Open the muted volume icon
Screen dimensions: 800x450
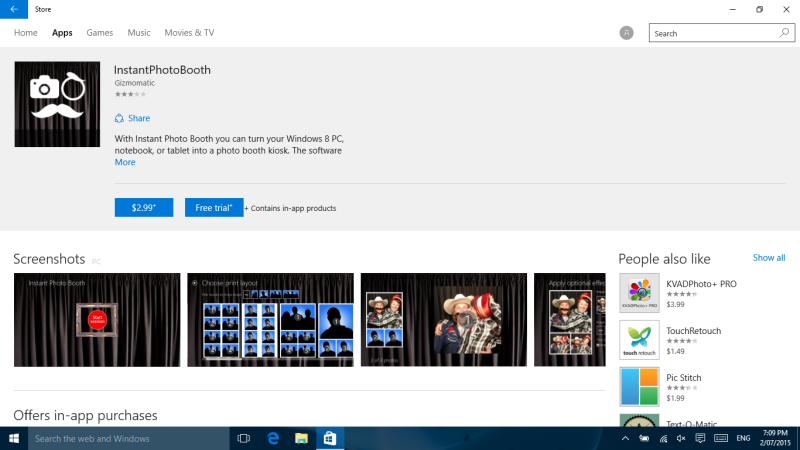pos(681,438)
